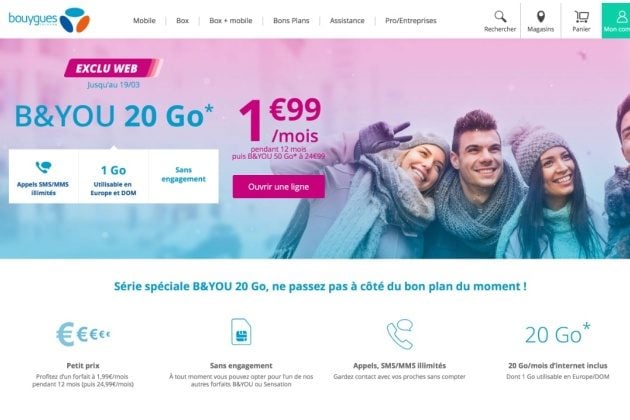
Task: Click the B&YOU 20 Go banner title
Action: [114, 116]
